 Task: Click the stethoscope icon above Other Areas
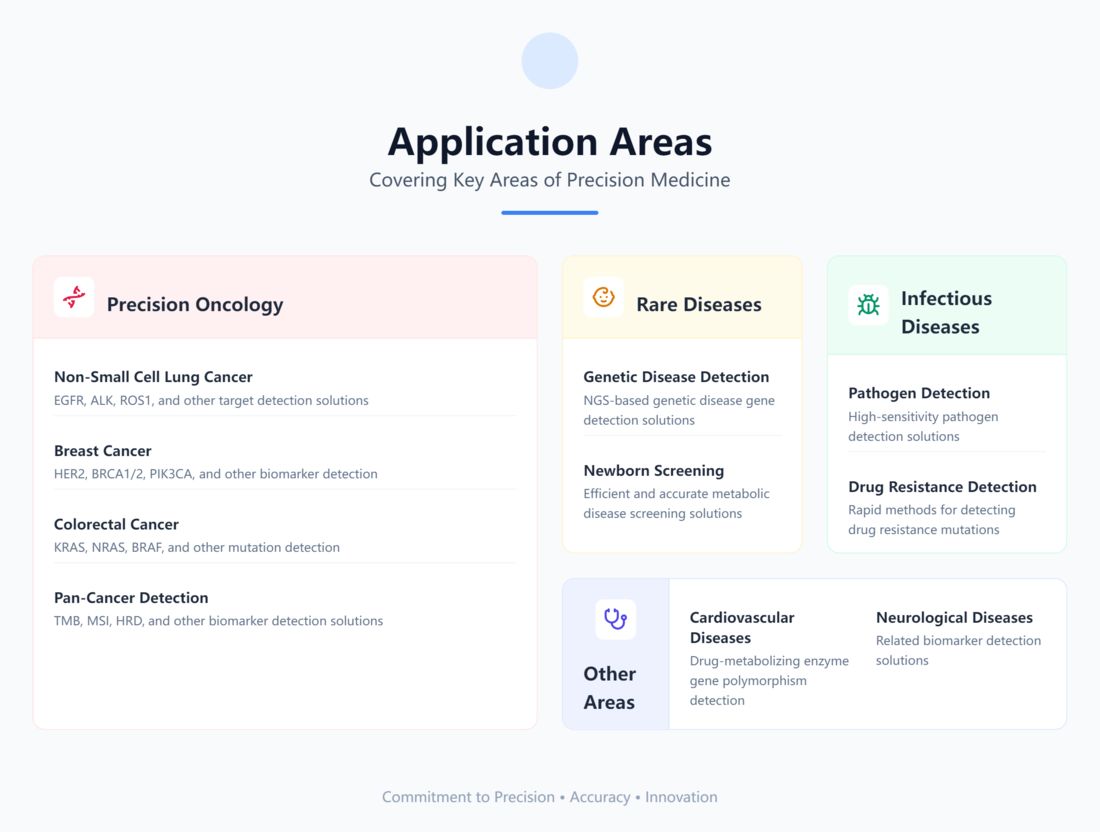(615, 619)
